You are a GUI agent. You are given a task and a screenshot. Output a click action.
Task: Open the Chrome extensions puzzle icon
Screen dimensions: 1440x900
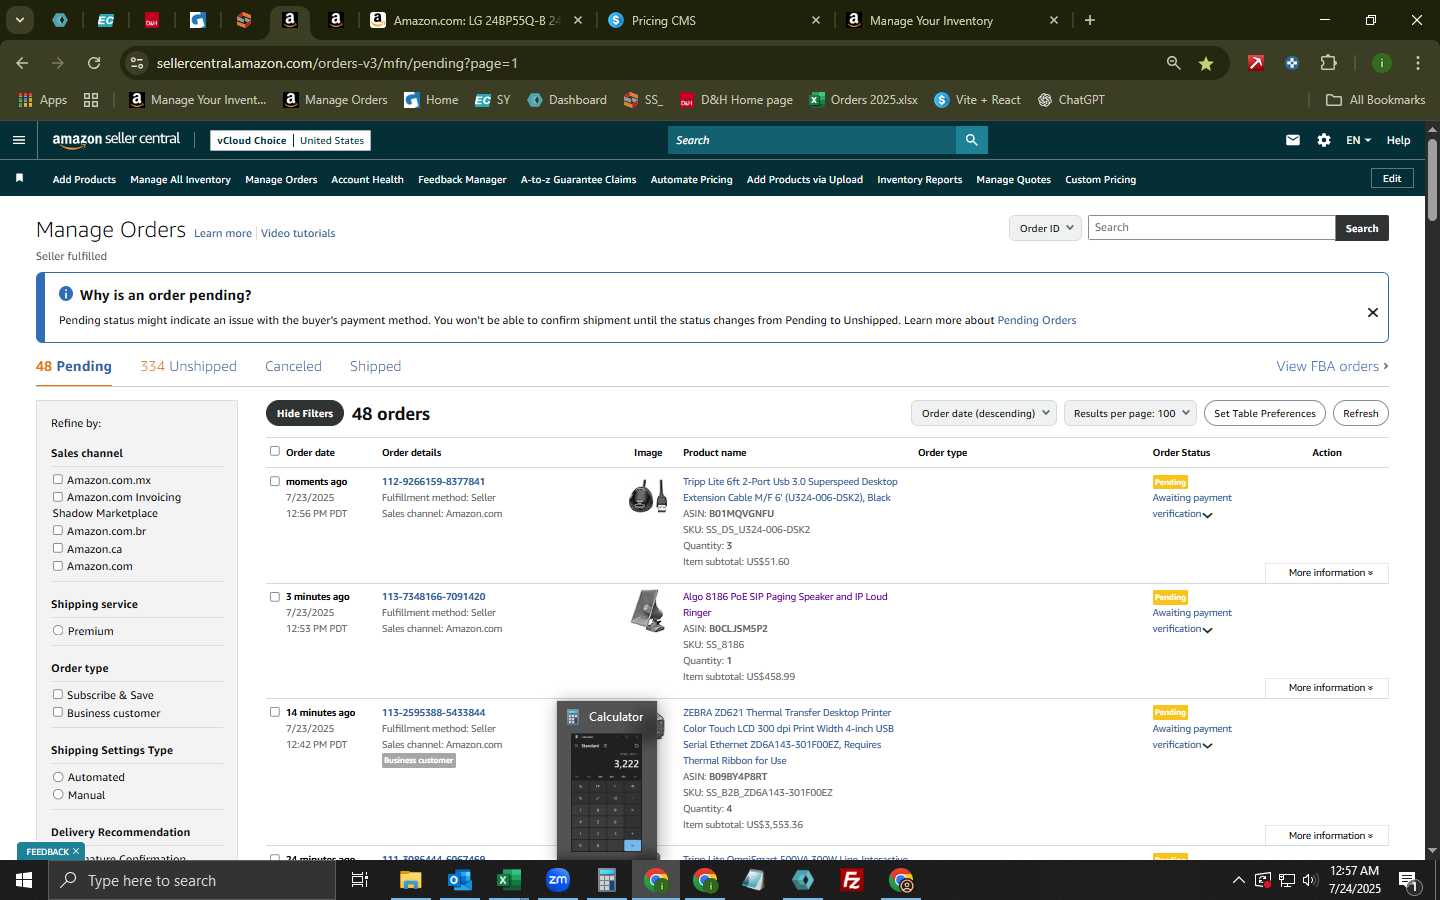[x=1328, y=63]
